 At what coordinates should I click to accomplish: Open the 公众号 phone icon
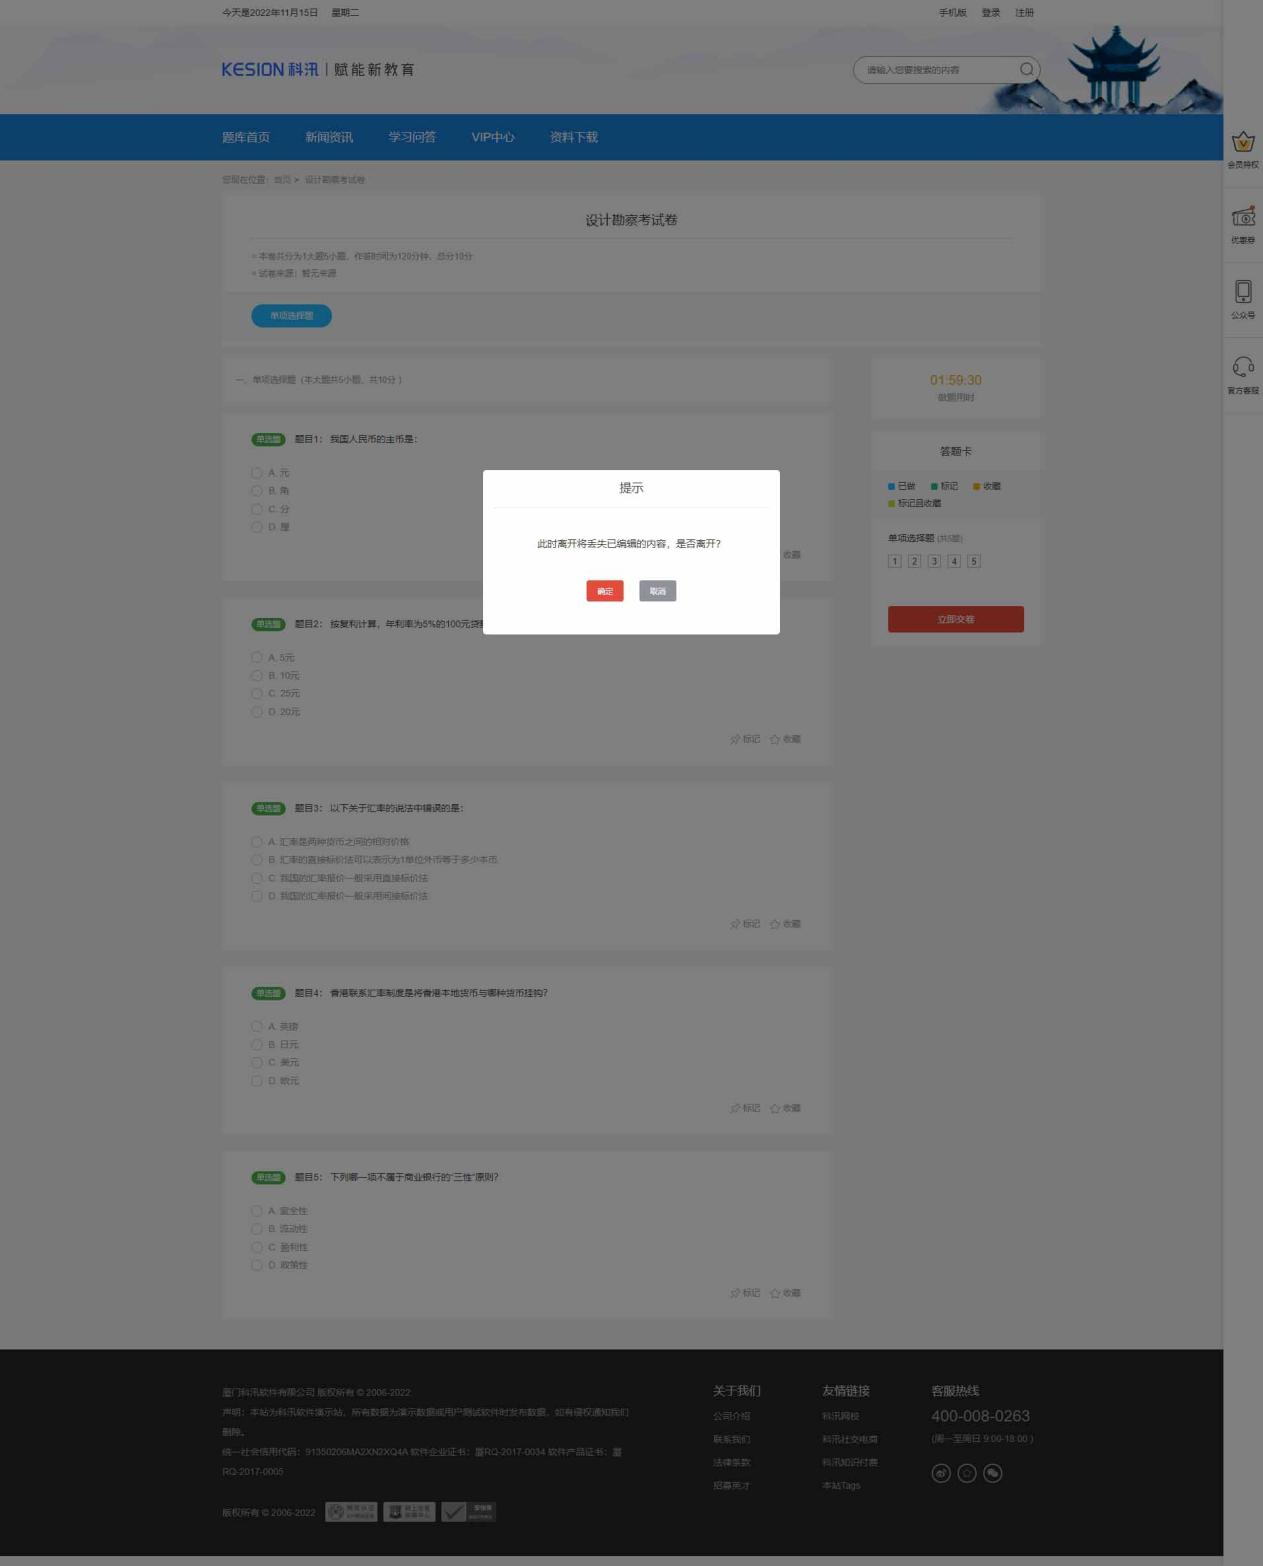click(x=1243, y=293)
